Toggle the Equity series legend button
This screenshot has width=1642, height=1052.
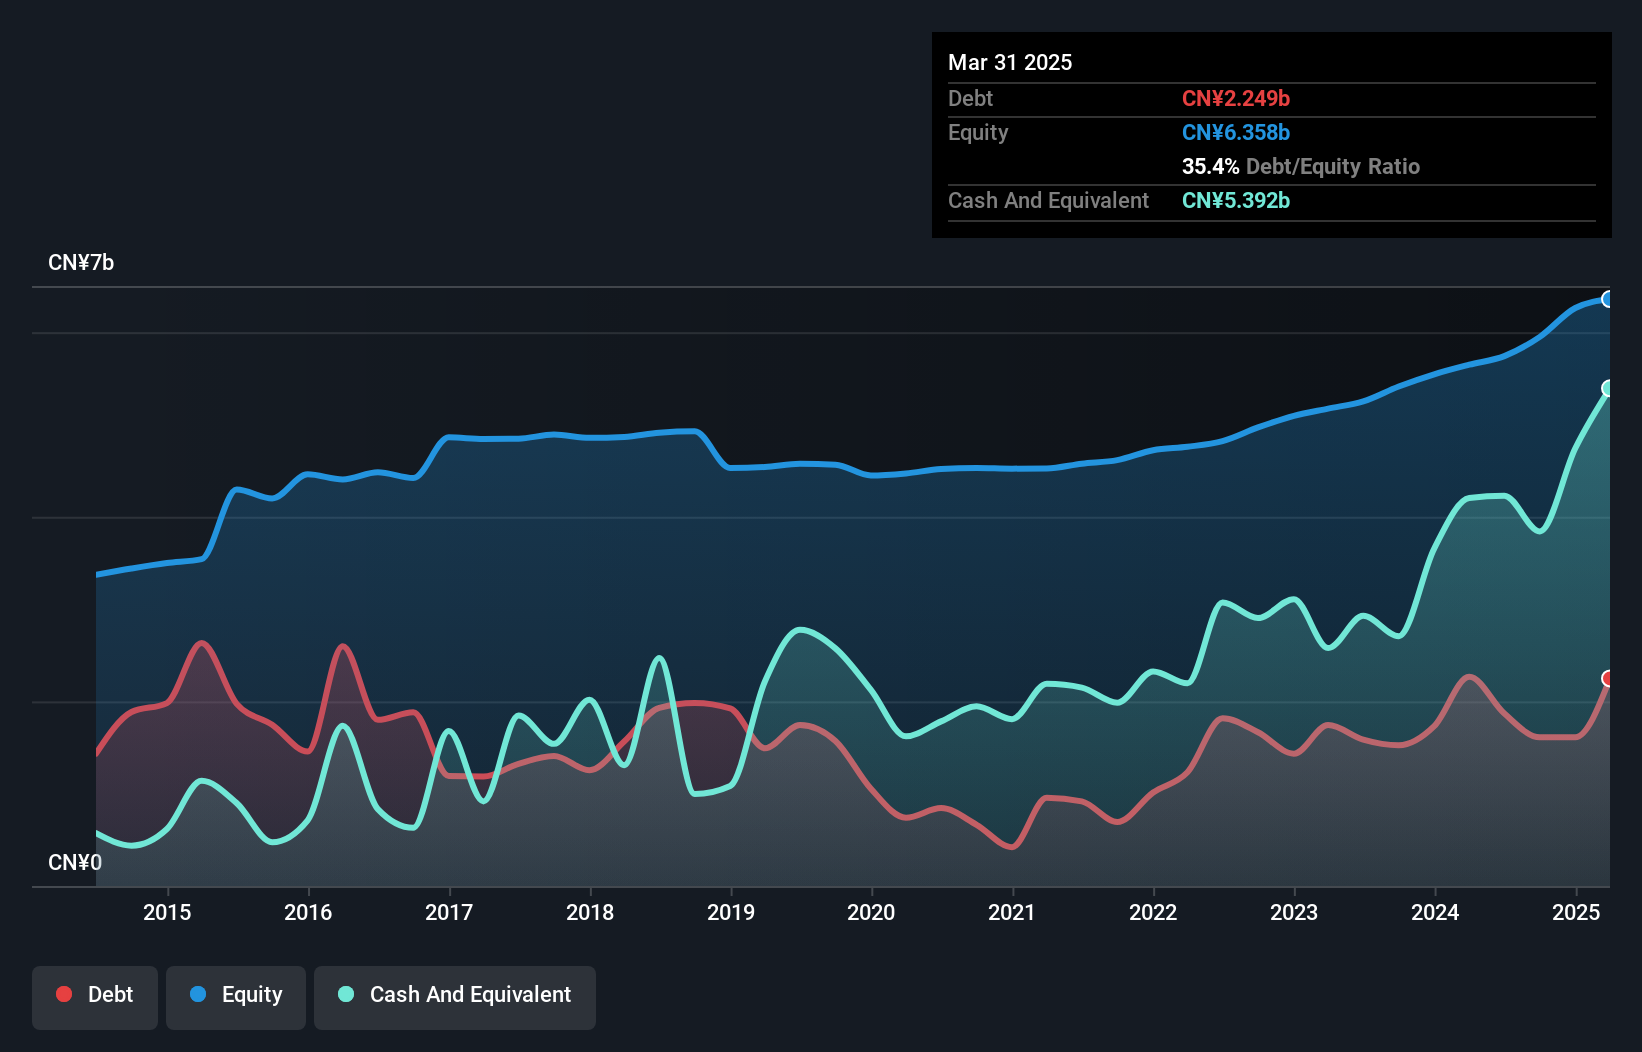coord(236,997)
